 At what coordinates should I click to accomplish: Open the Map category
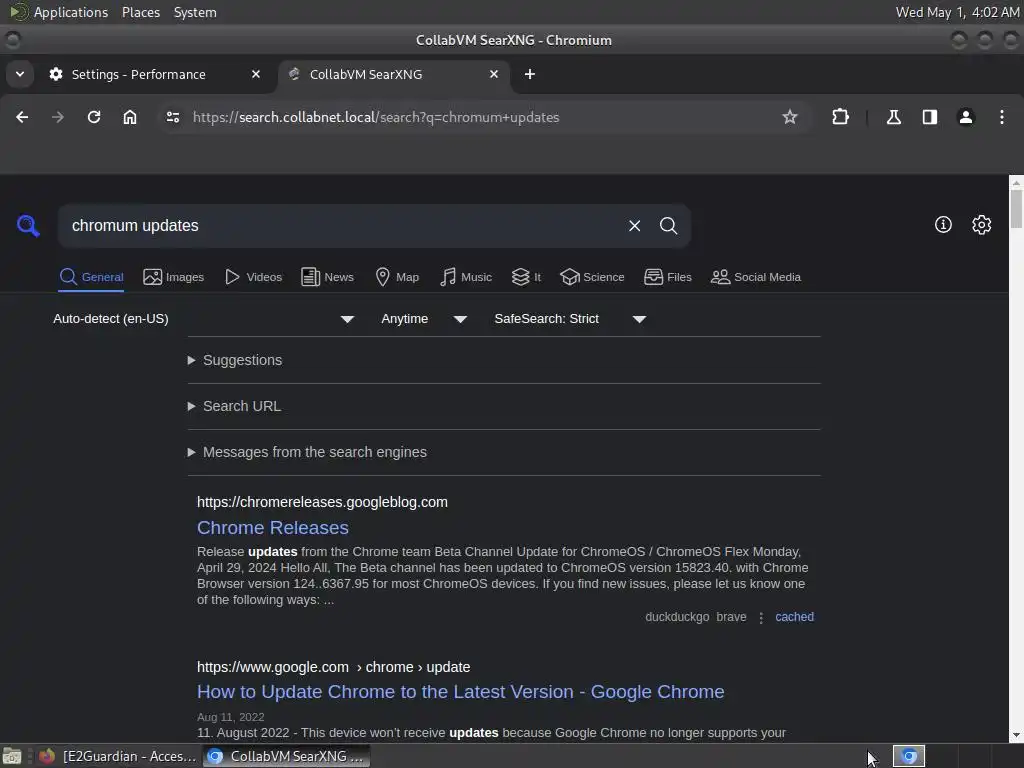(397, 277)
